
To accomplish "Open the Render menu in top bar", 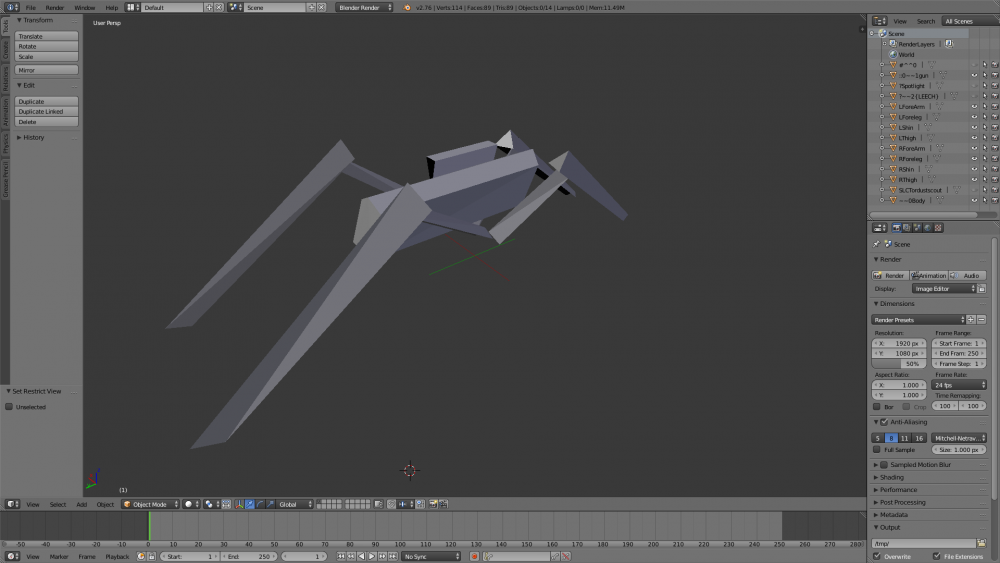I will [55, 7].
